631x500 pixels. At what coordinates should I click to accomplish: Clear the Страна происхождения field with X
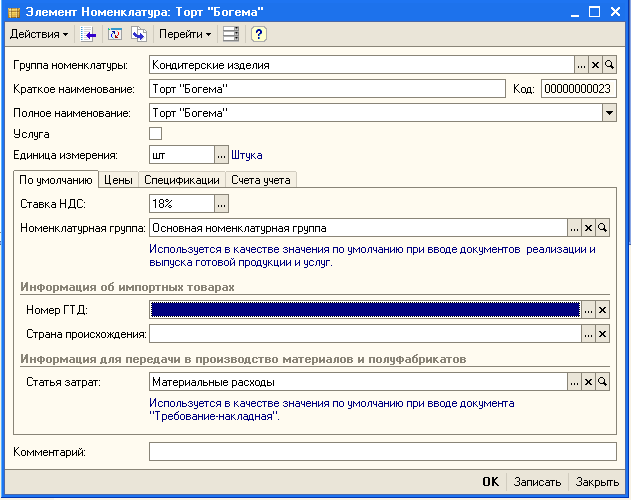[x=602, y=334]
